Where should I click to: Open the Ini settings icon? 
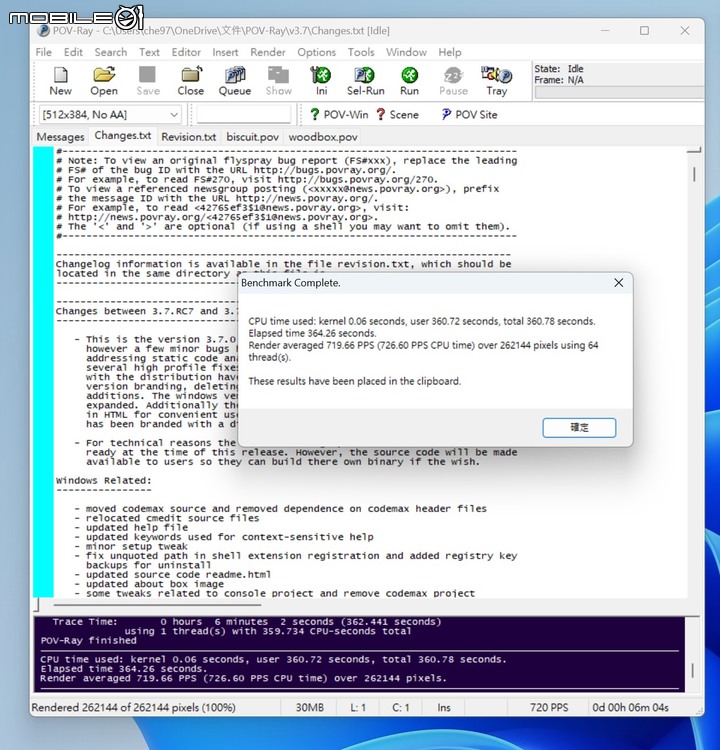click(321, 81)
